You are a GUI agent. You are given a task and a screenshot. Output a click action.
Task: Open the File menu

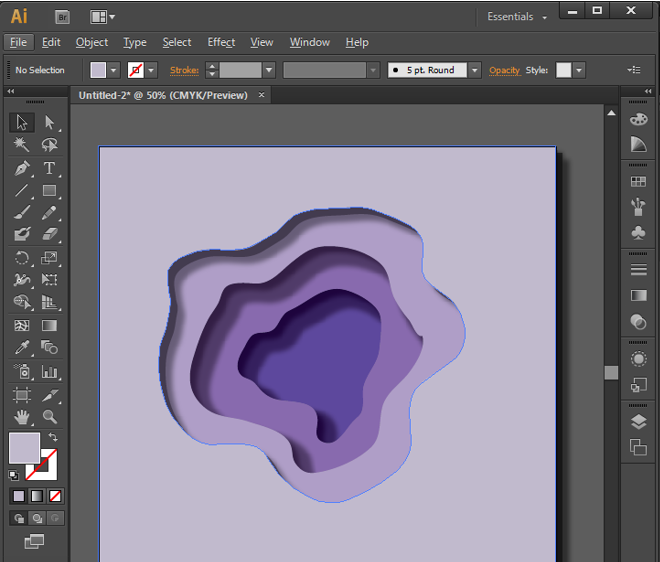click(x=18, y=43)
